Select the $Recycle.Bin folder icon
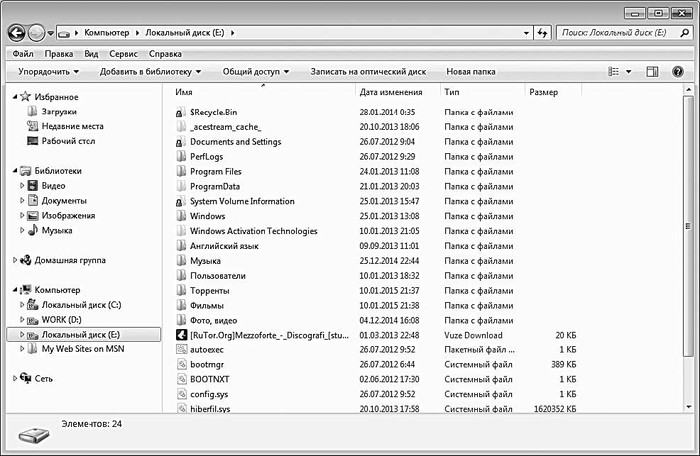The image size is (700, 456). click(x=180, y=112)
